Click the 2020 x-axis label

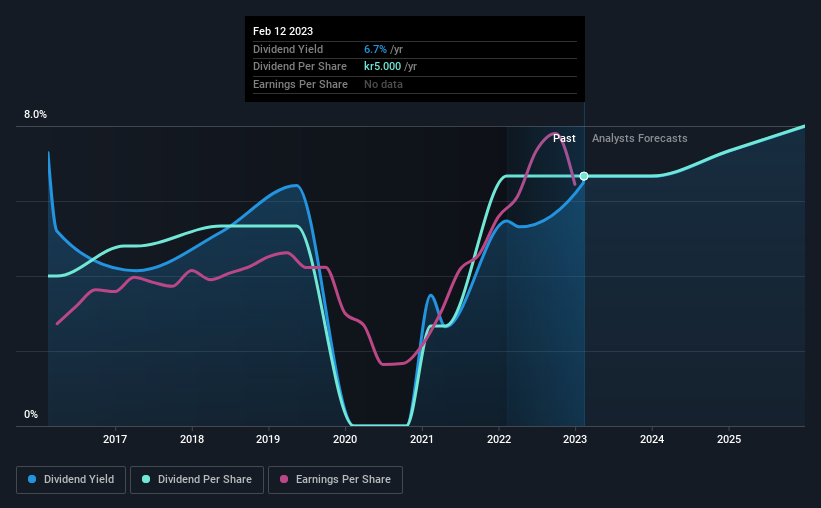pyautogui.click(x=345, y=439)
